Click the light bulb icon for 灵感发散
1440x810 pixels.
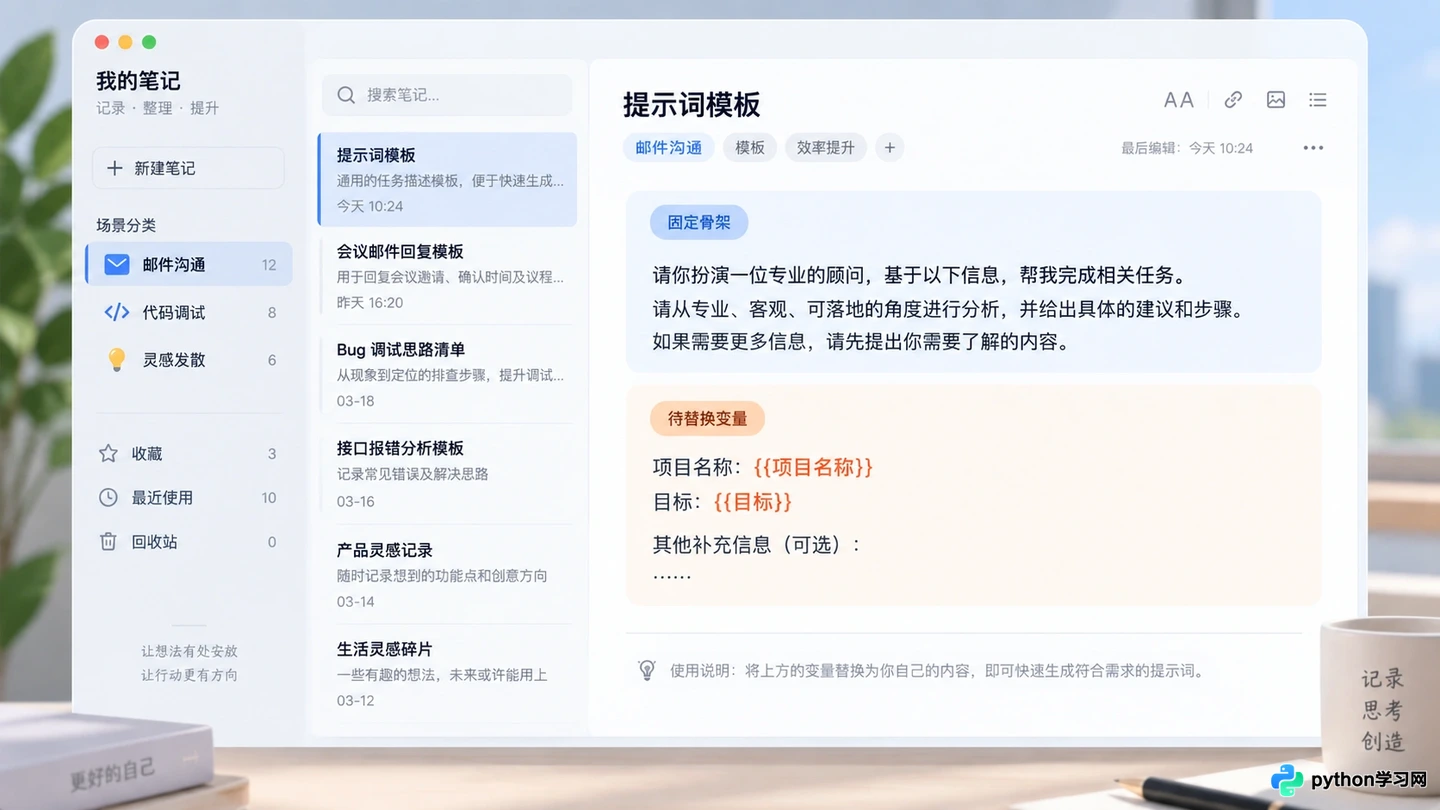pos(117,359)
